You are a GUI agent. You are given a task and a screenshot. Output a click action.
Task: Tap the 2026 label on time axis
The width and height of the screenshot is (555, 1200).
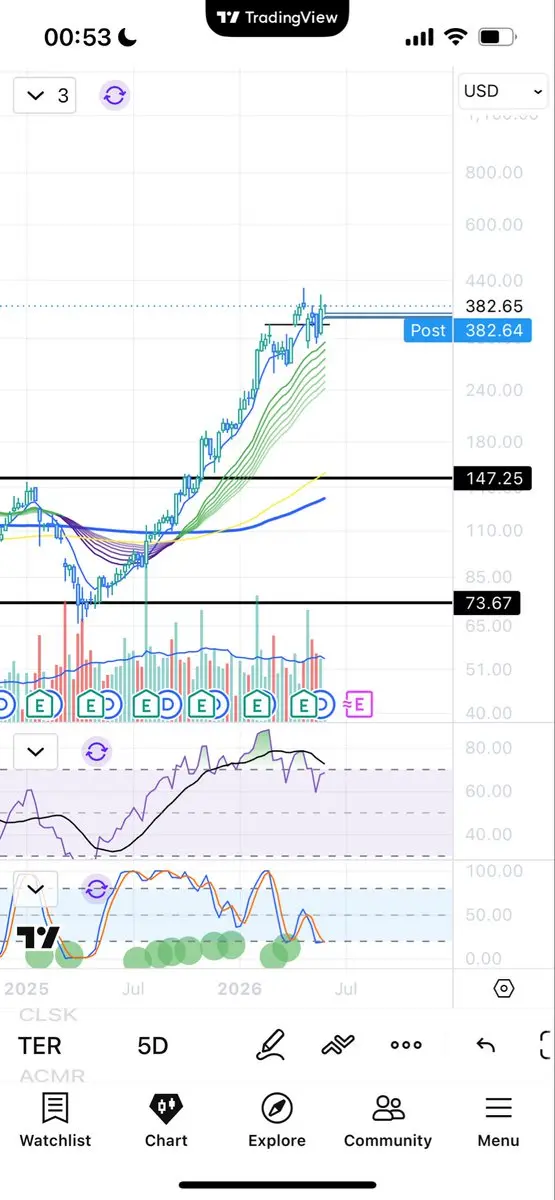[x=240, y=989]
